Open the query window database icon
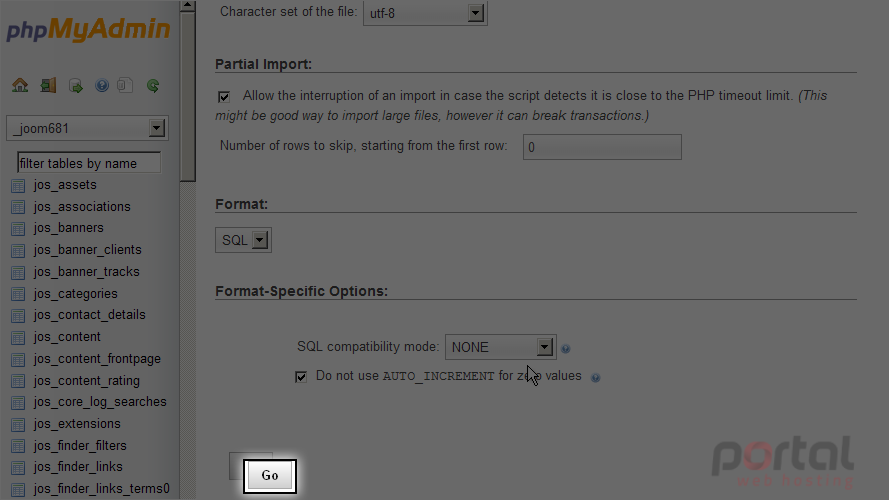 click(75, 86)
